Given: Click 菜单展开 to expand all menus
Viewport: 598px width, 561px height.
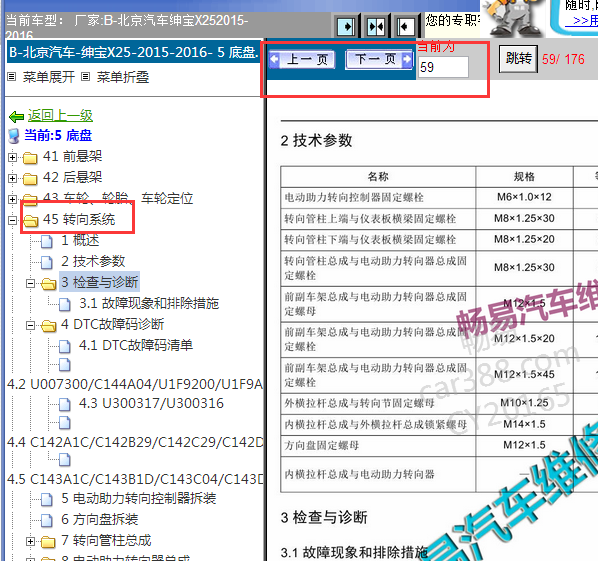Looking at the screenshot, I should pyautogui.click(x=48, y=77).
